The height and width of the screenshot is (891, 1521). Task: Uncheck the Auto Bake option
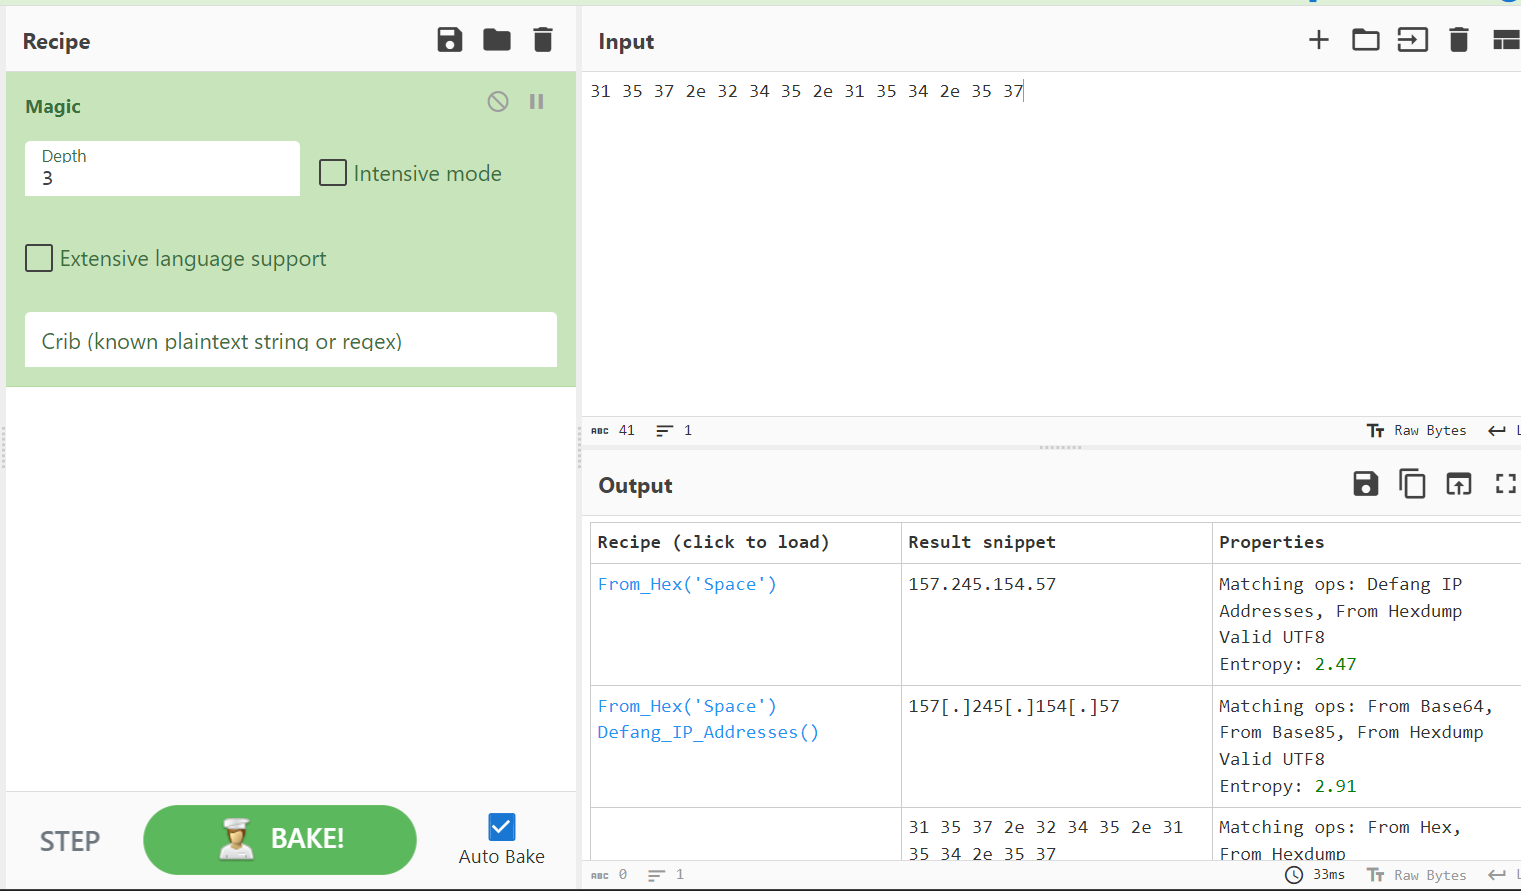click(501, 827)
